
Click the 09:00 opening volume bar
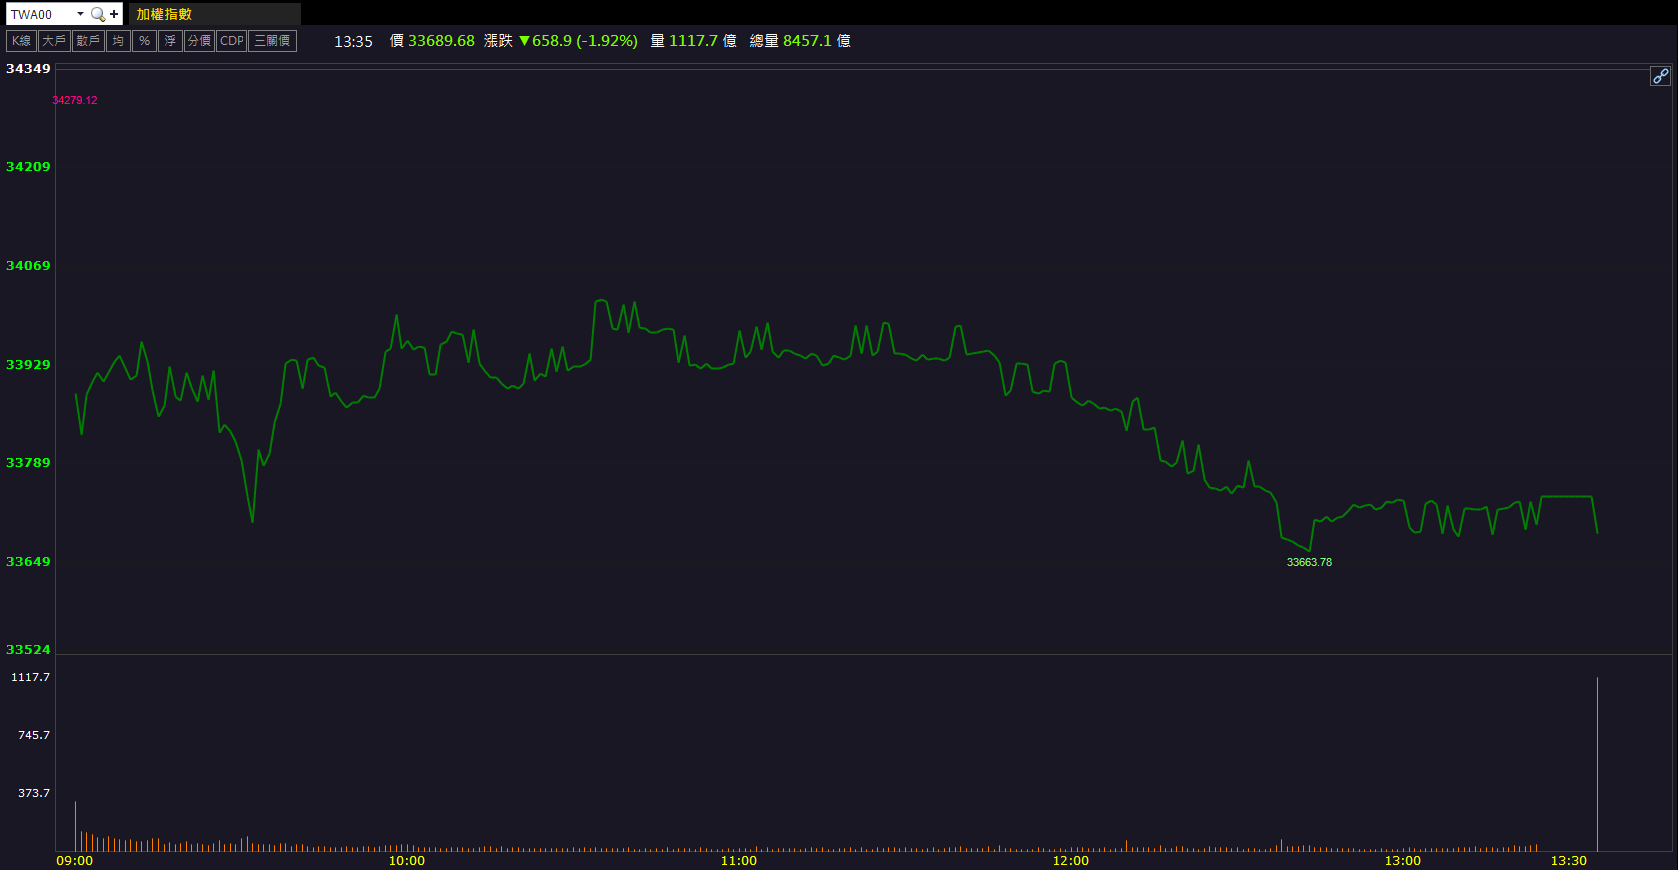coord(75,826)
